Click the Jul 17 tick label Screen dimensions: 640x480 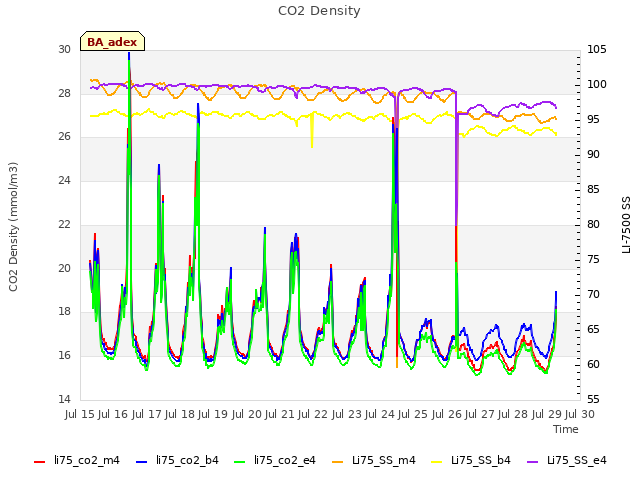click(x=147, y=414)
